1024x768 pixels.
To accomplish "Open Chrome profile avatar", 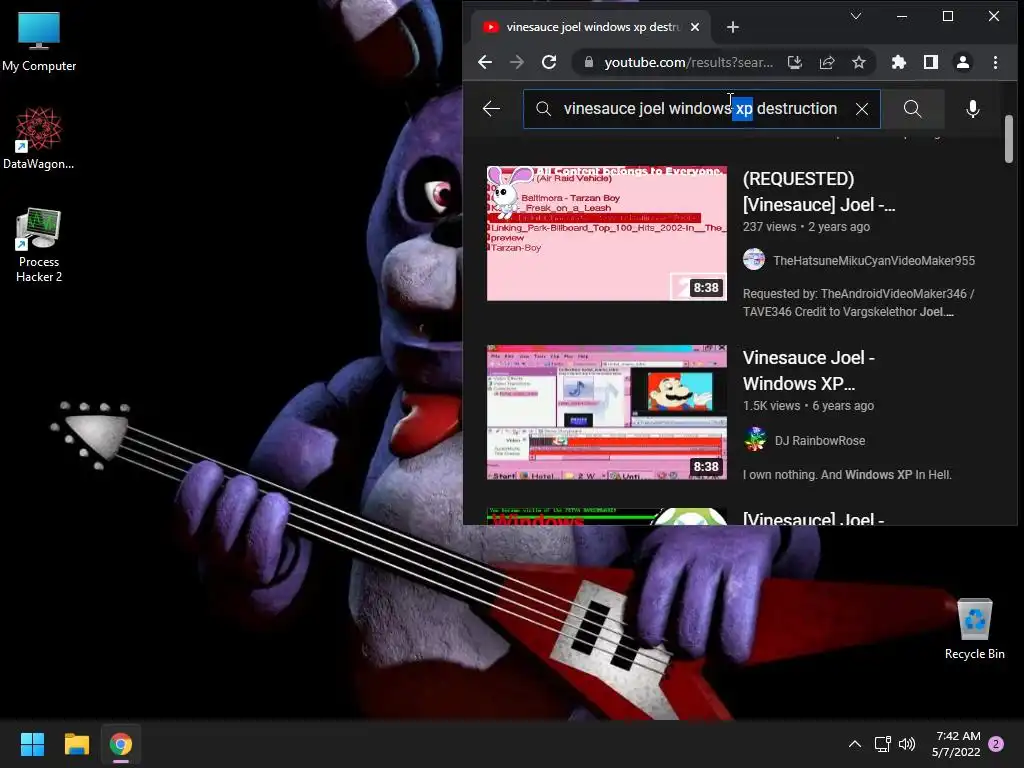I will pos(963,62).
